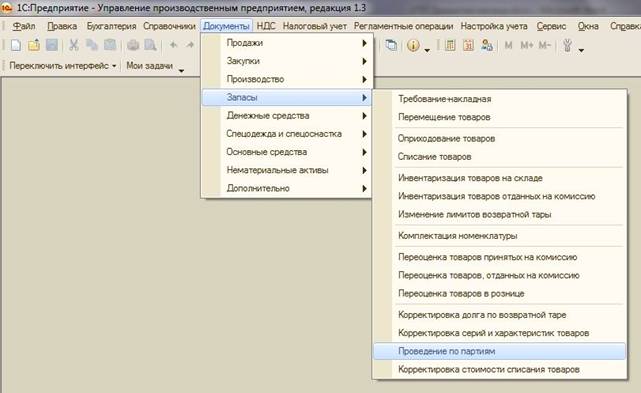Select the highlighted Запасы menu item

click(287, 97)
